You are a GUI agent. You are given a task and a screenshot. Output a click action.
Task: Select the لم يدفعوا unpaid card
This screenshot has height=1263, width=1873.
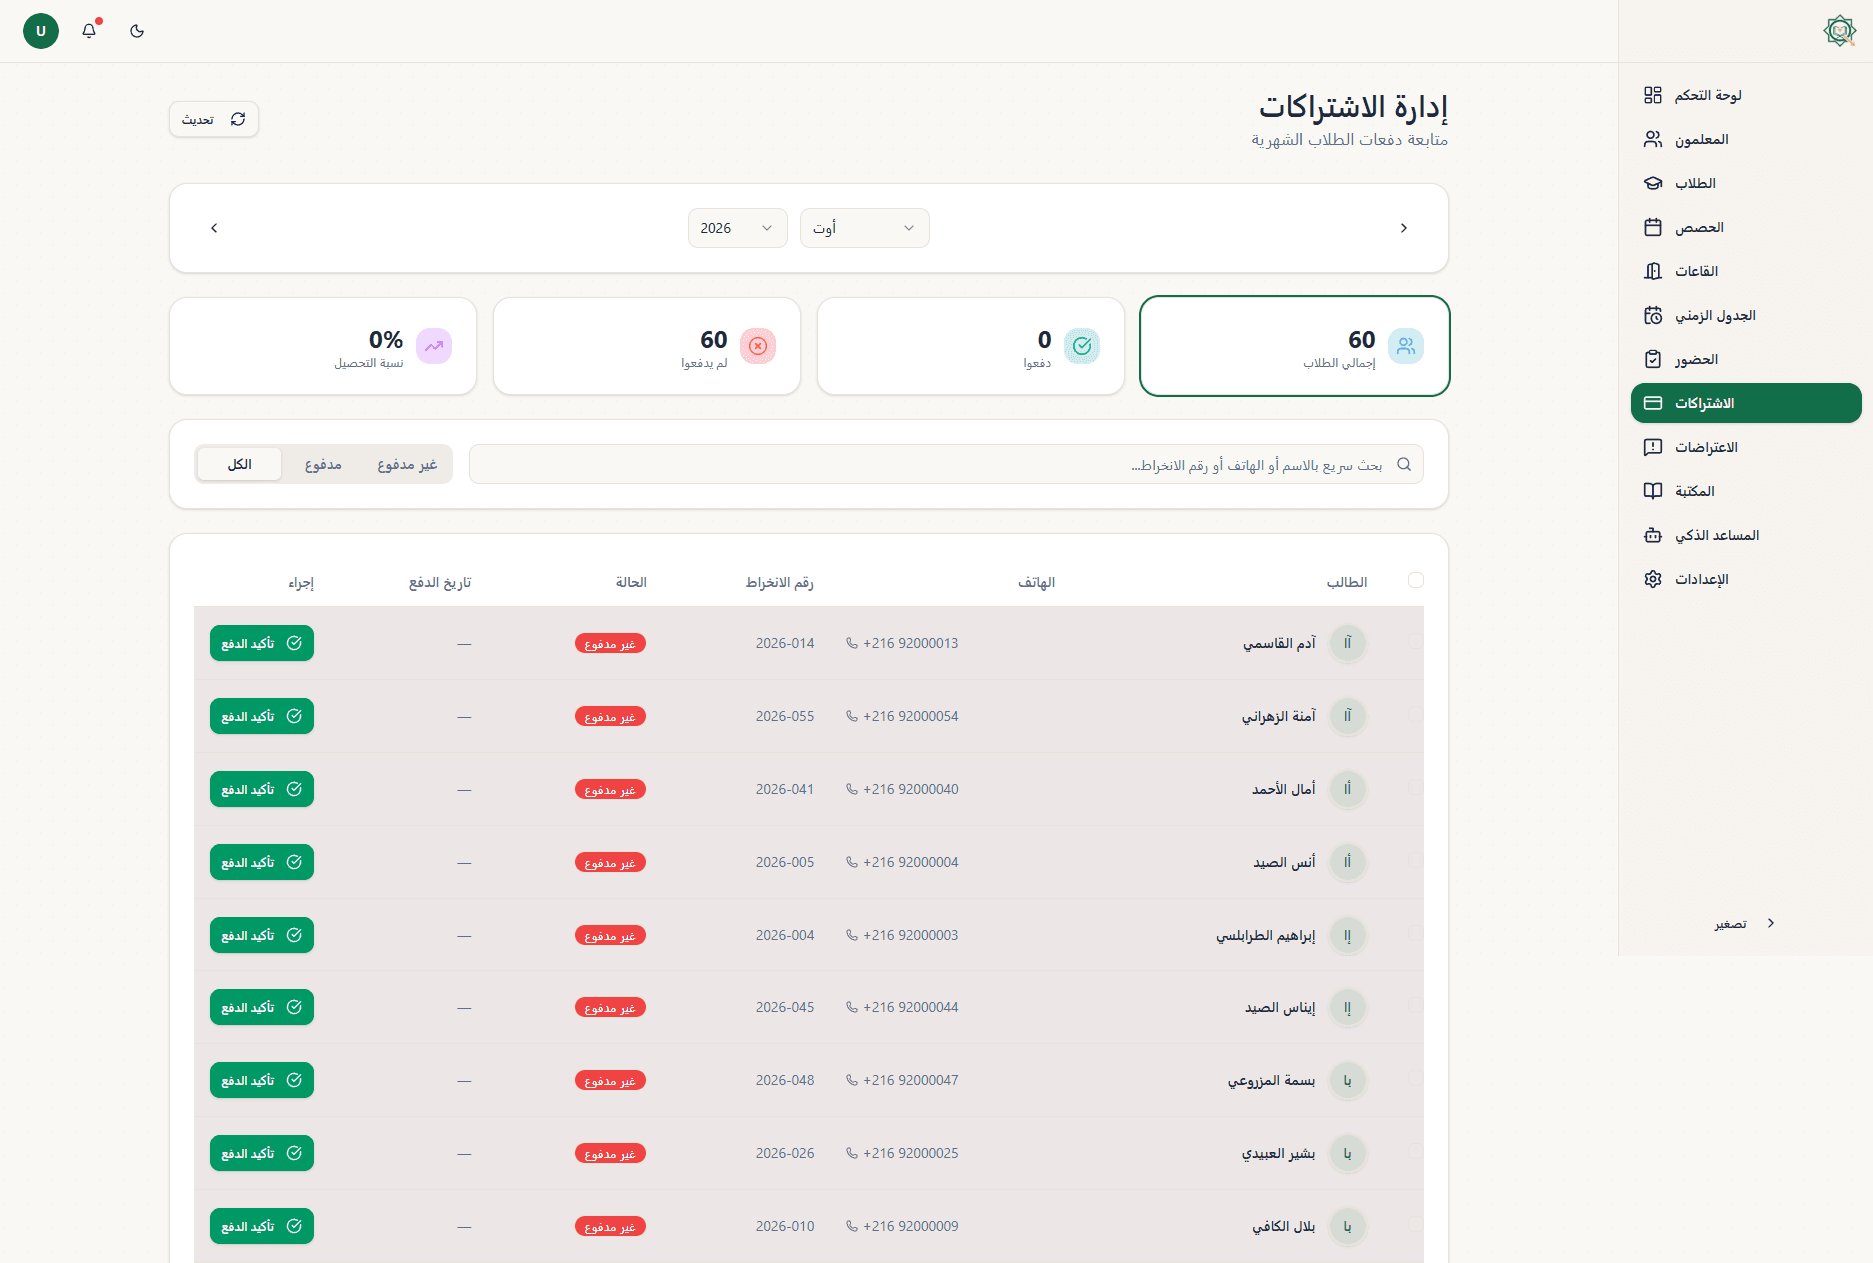pos(647,346)
